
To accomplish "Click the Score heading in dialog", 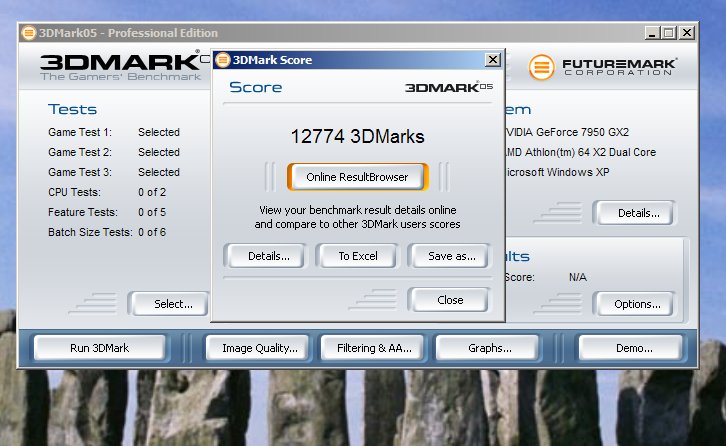I will pyautogui.click(x=256, y=87).
